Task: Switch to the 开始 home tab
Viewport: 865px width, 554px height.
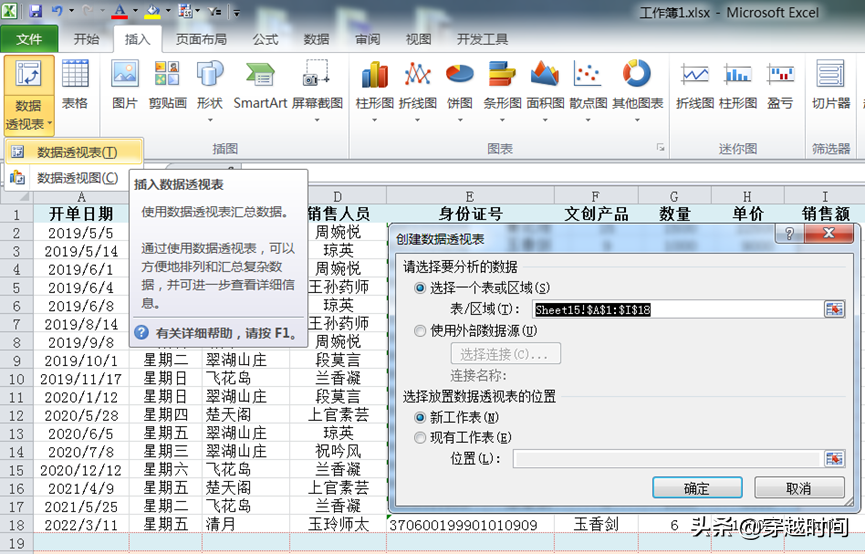Action: click(87, 39)
